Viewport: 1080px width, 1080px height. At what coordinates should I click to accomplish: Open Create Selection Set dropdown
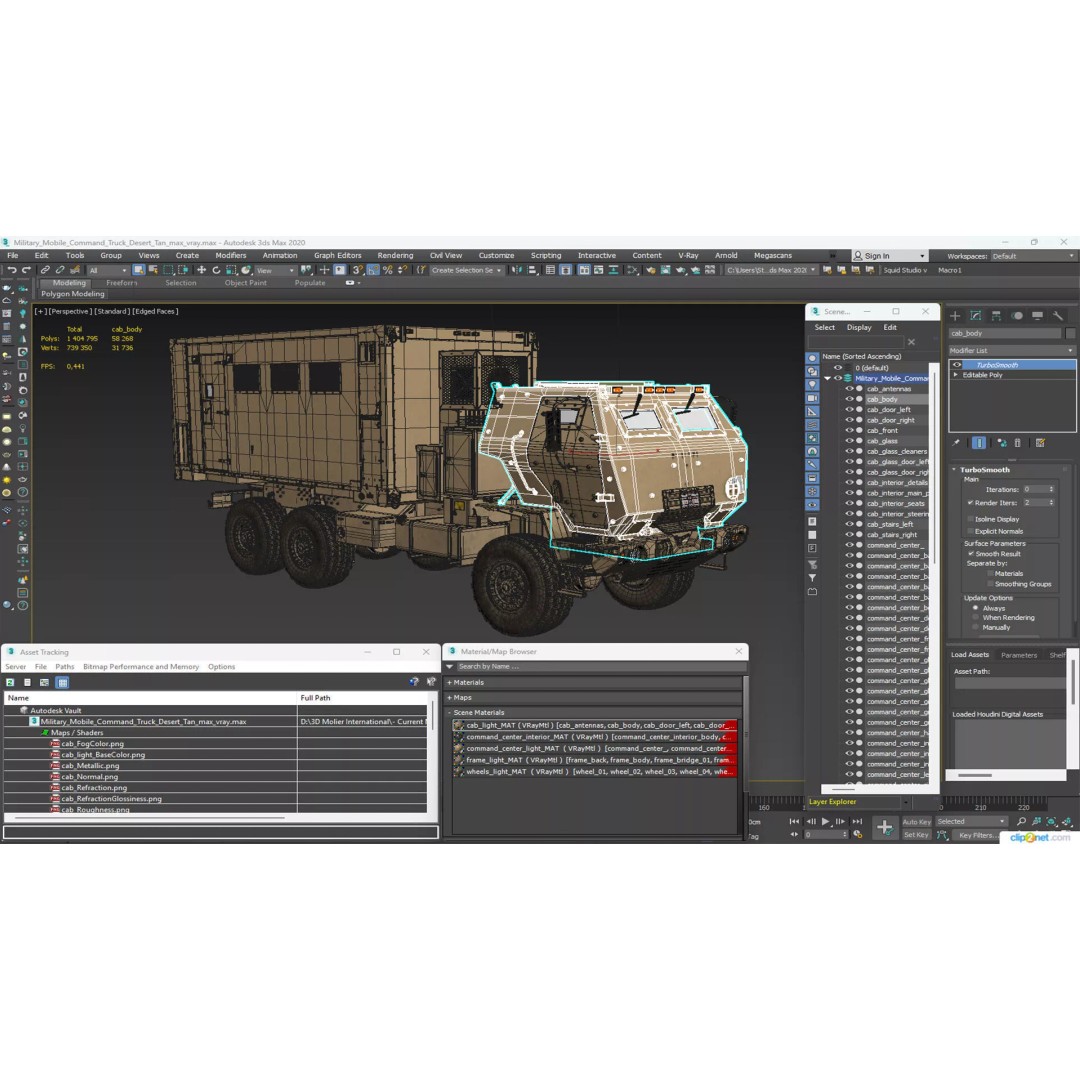(466, 270)
